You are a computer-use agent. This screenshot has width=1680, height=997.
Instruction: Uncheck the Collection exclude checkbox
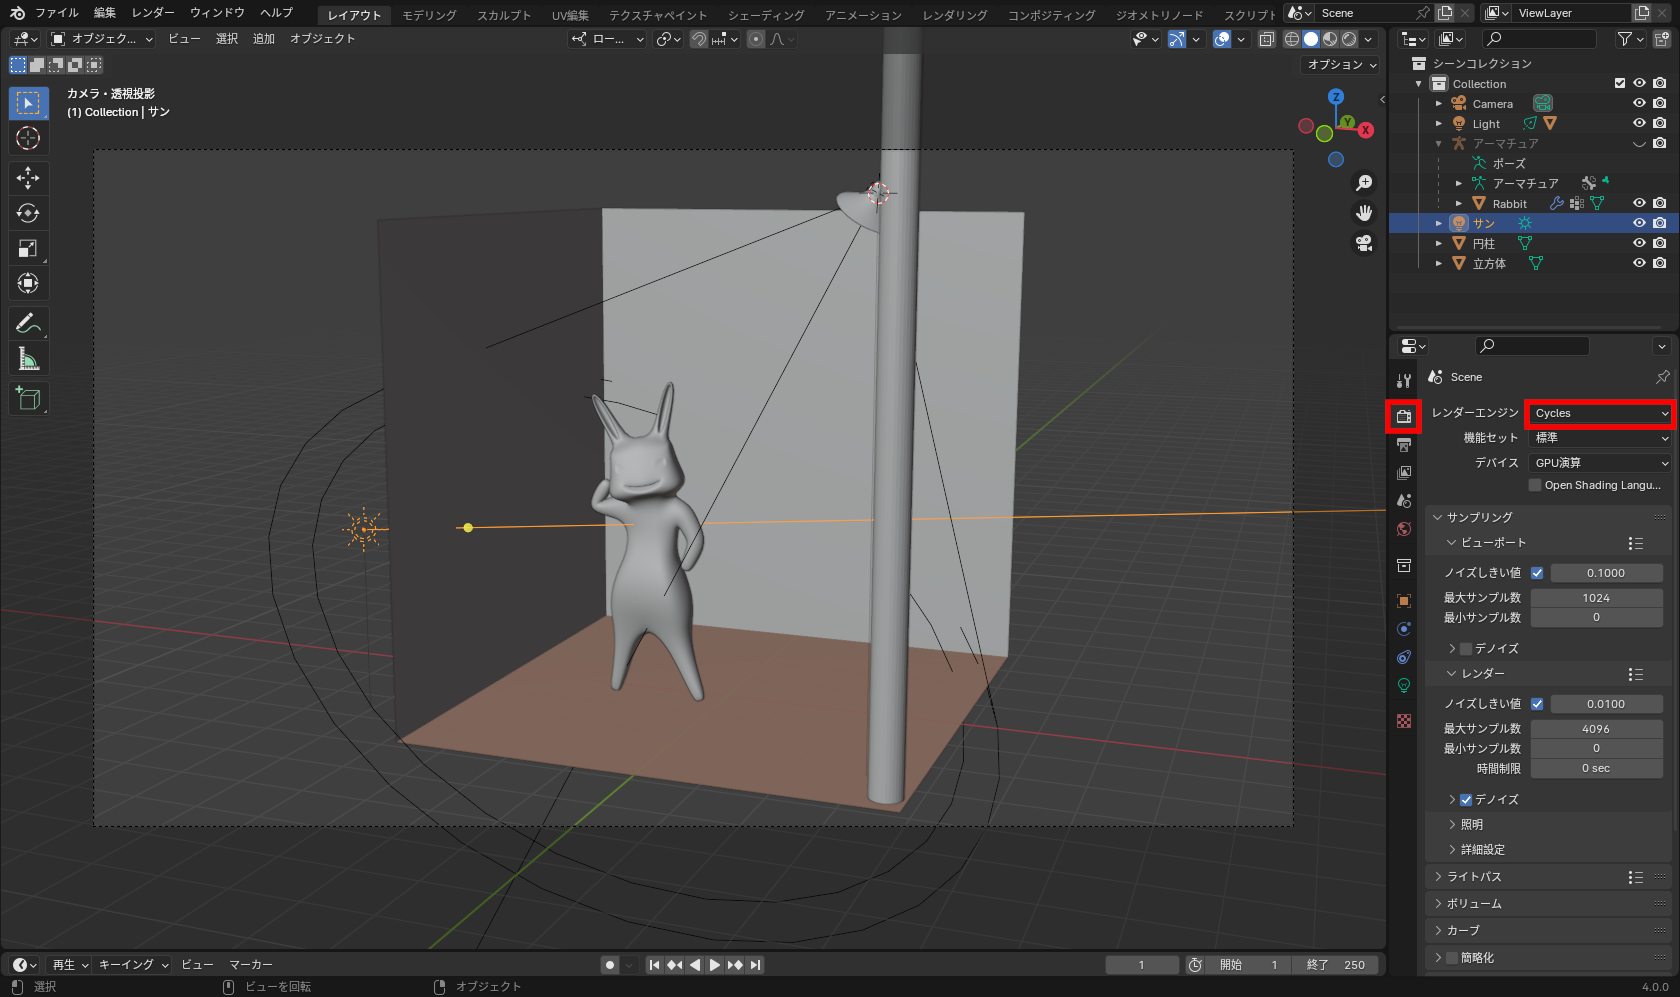click(x=1620, y=83)
